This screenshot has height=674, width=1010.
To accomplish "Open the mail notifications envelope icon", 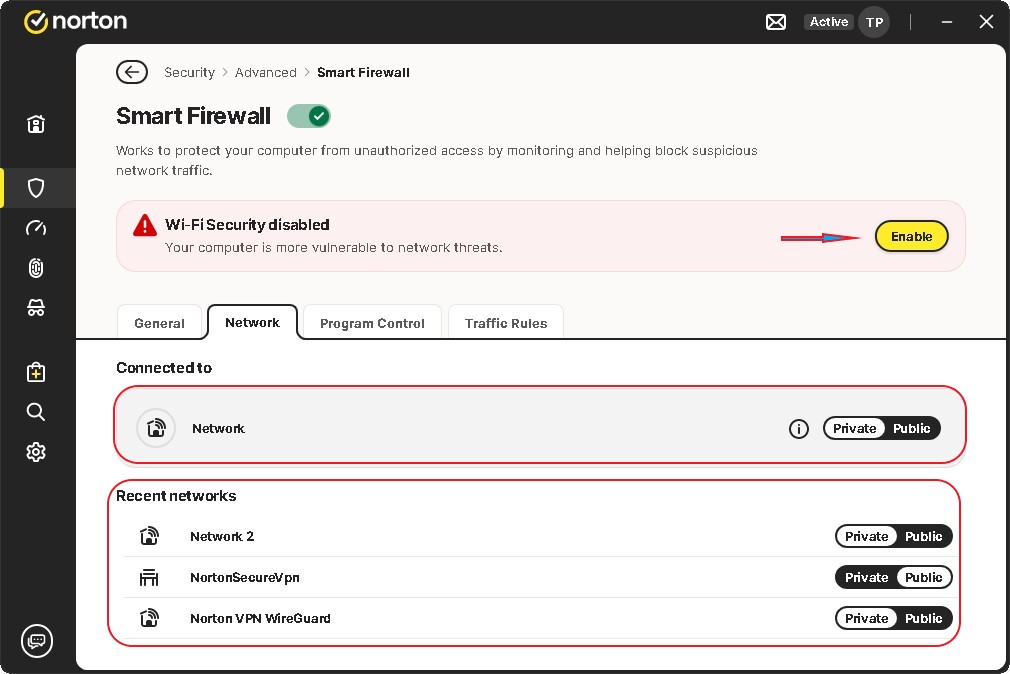I will [776, 22].
